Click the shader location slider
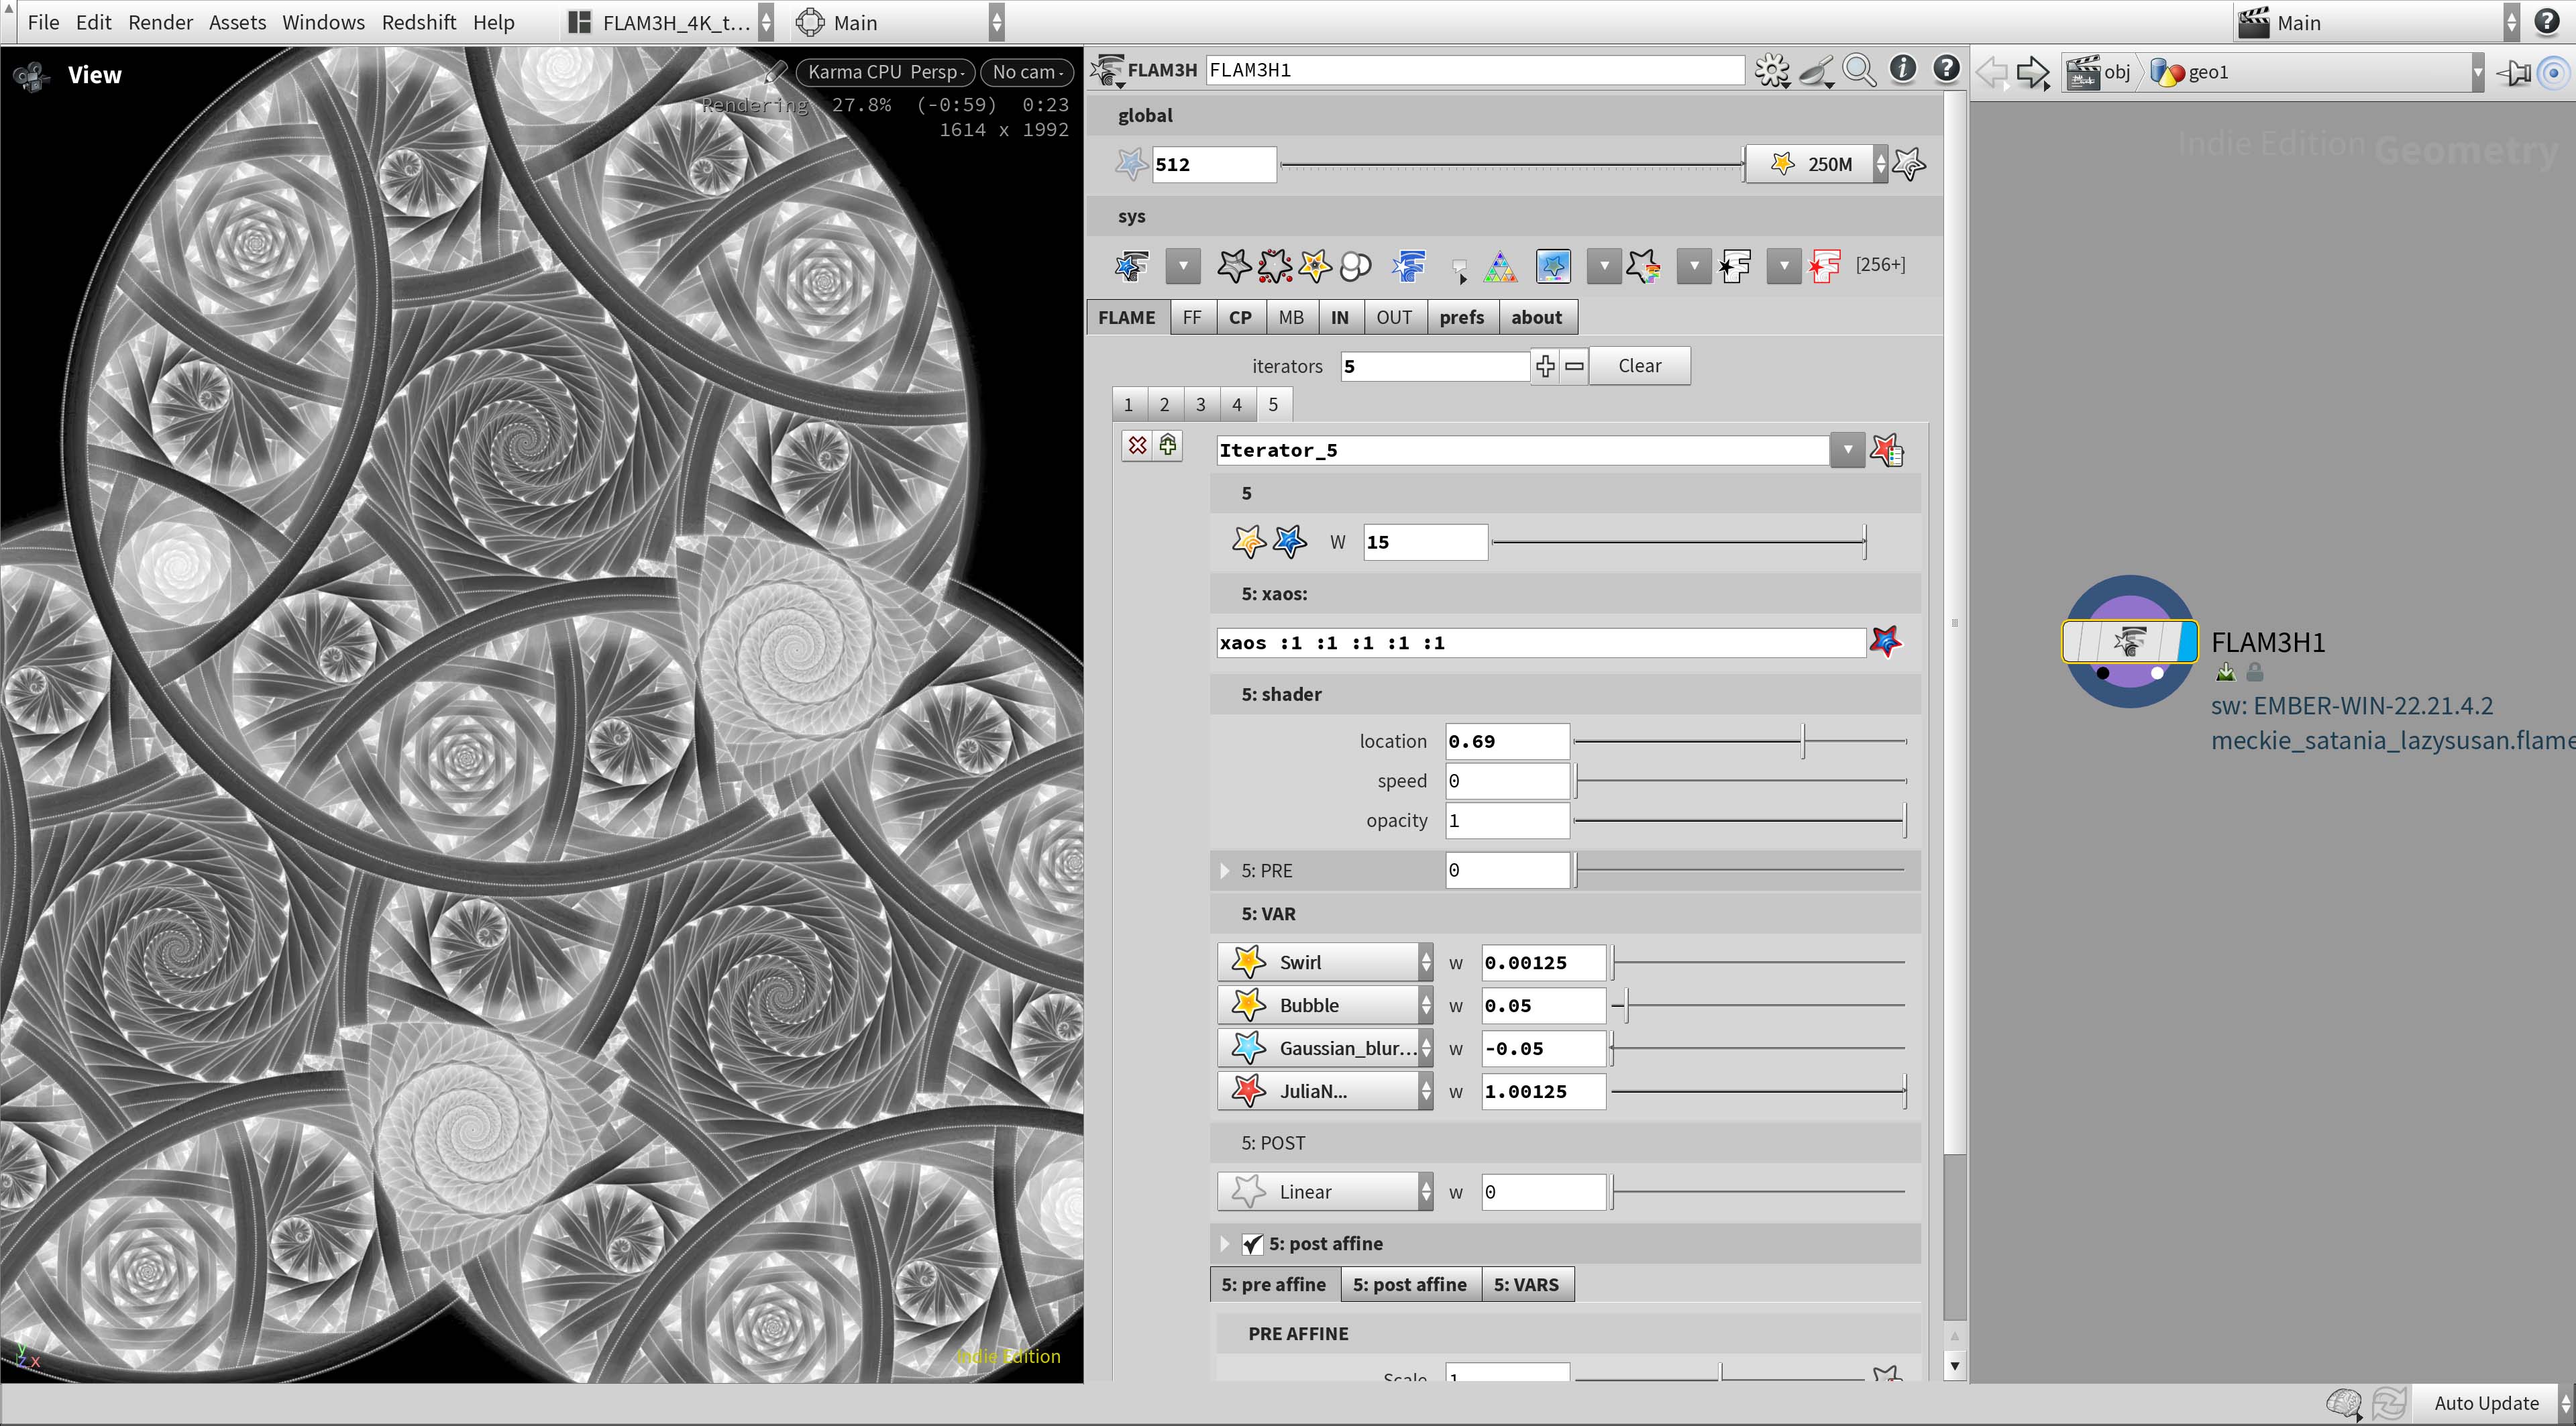Screen dimensions: 2576x1426 (1740, 742)
